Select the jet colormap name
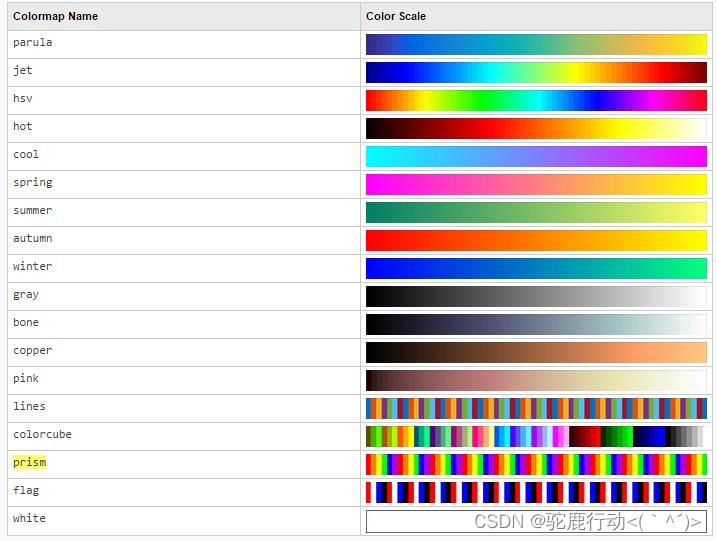The width and height of the screenshot is (716, 541). (x=22, y=71)
